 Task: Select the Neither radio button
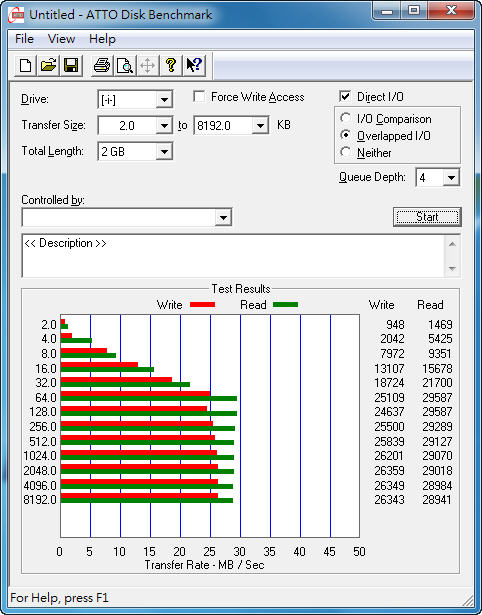346,152
